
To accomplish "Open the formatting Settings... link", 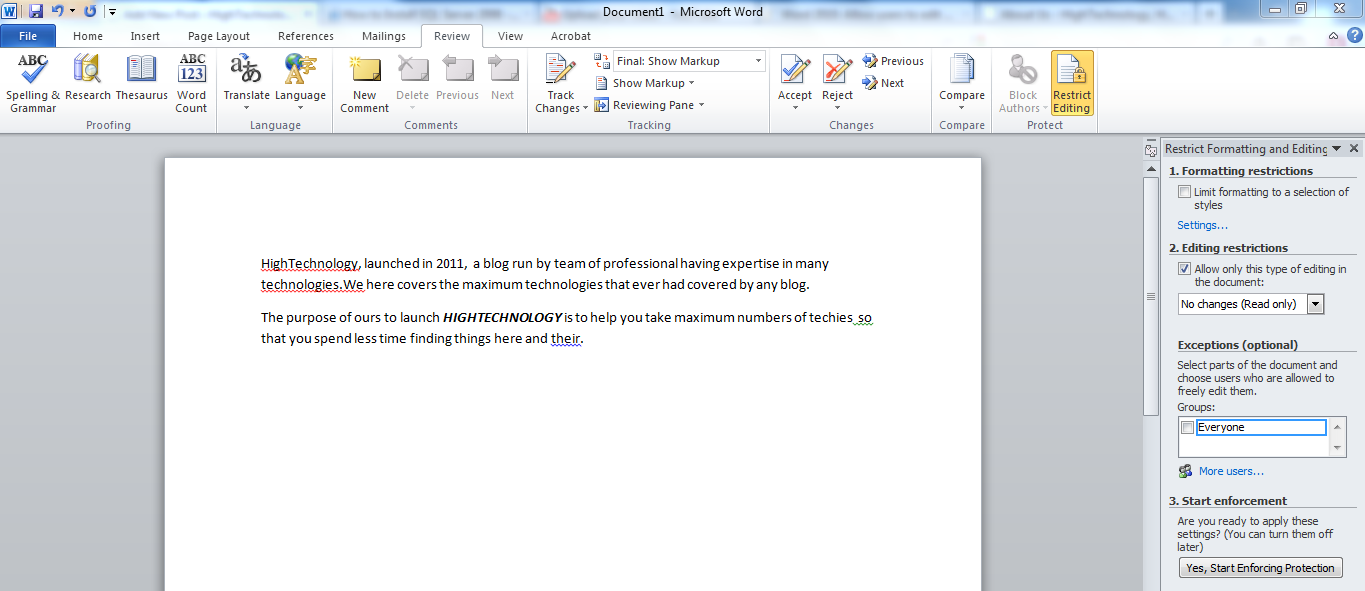I will pyautogui.click(x=1202, y=225).
